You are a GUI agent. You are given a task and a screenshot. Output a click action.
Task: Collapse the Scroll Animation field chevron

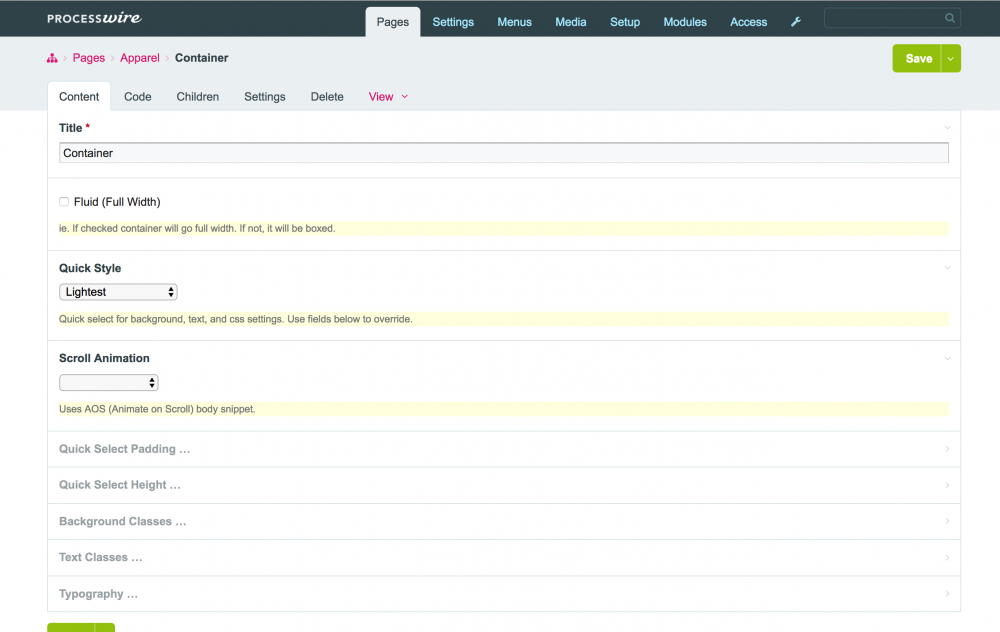[x=947, y=358]
